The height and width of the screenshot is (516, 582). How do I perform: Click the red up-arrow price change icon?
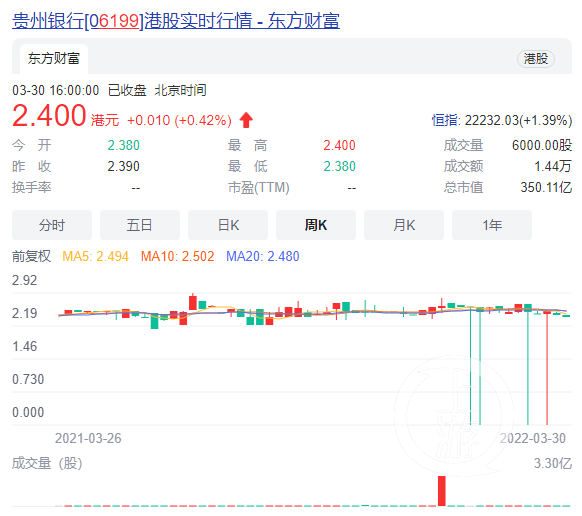pyautogui.click(x=246, y=120)
